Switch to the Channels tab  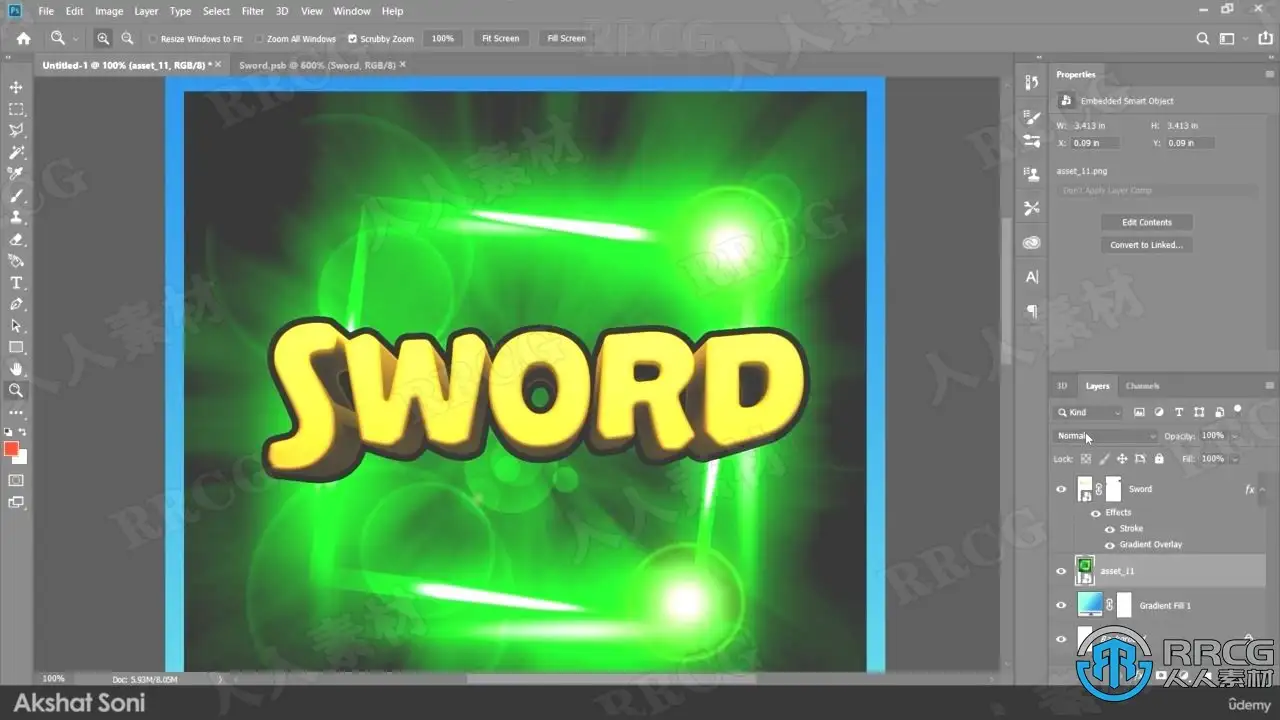coord(1142,386)
